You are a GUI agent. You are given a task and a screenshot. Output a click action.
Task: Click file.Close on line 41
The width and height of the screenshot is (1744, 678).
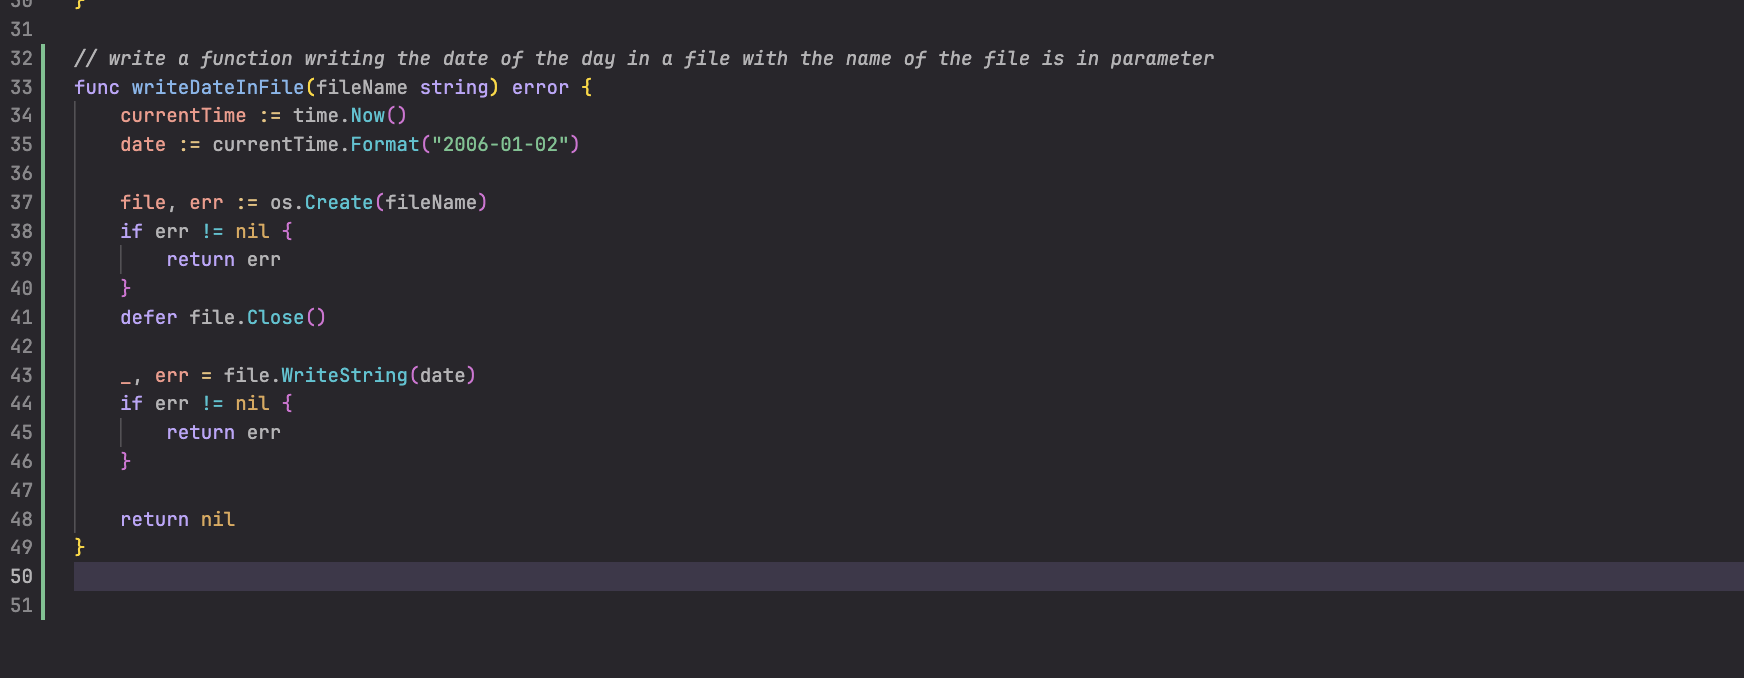257,318
